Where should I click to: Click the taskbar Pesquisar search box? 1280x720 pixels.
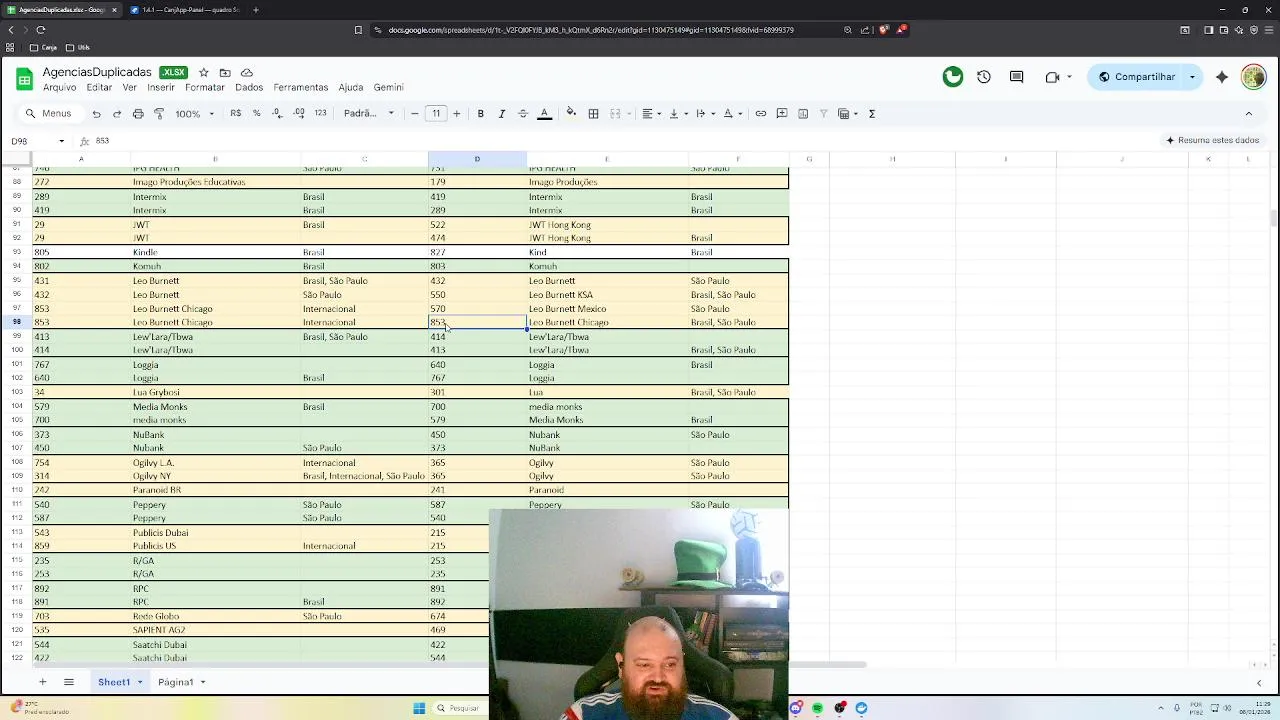point(461,708)
